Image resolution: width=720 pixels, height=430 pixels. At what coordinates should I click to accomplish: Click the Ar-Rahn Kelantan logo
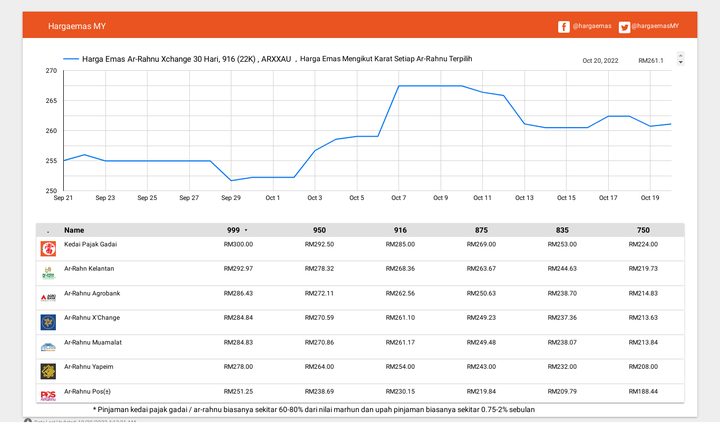click(48, 273)
